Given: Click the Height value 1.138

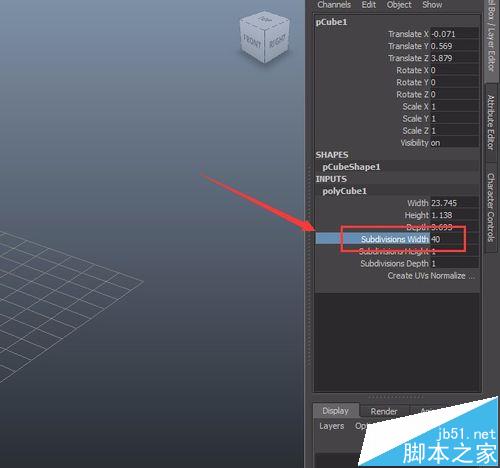Looking at the screenshot, I should 454,215.
